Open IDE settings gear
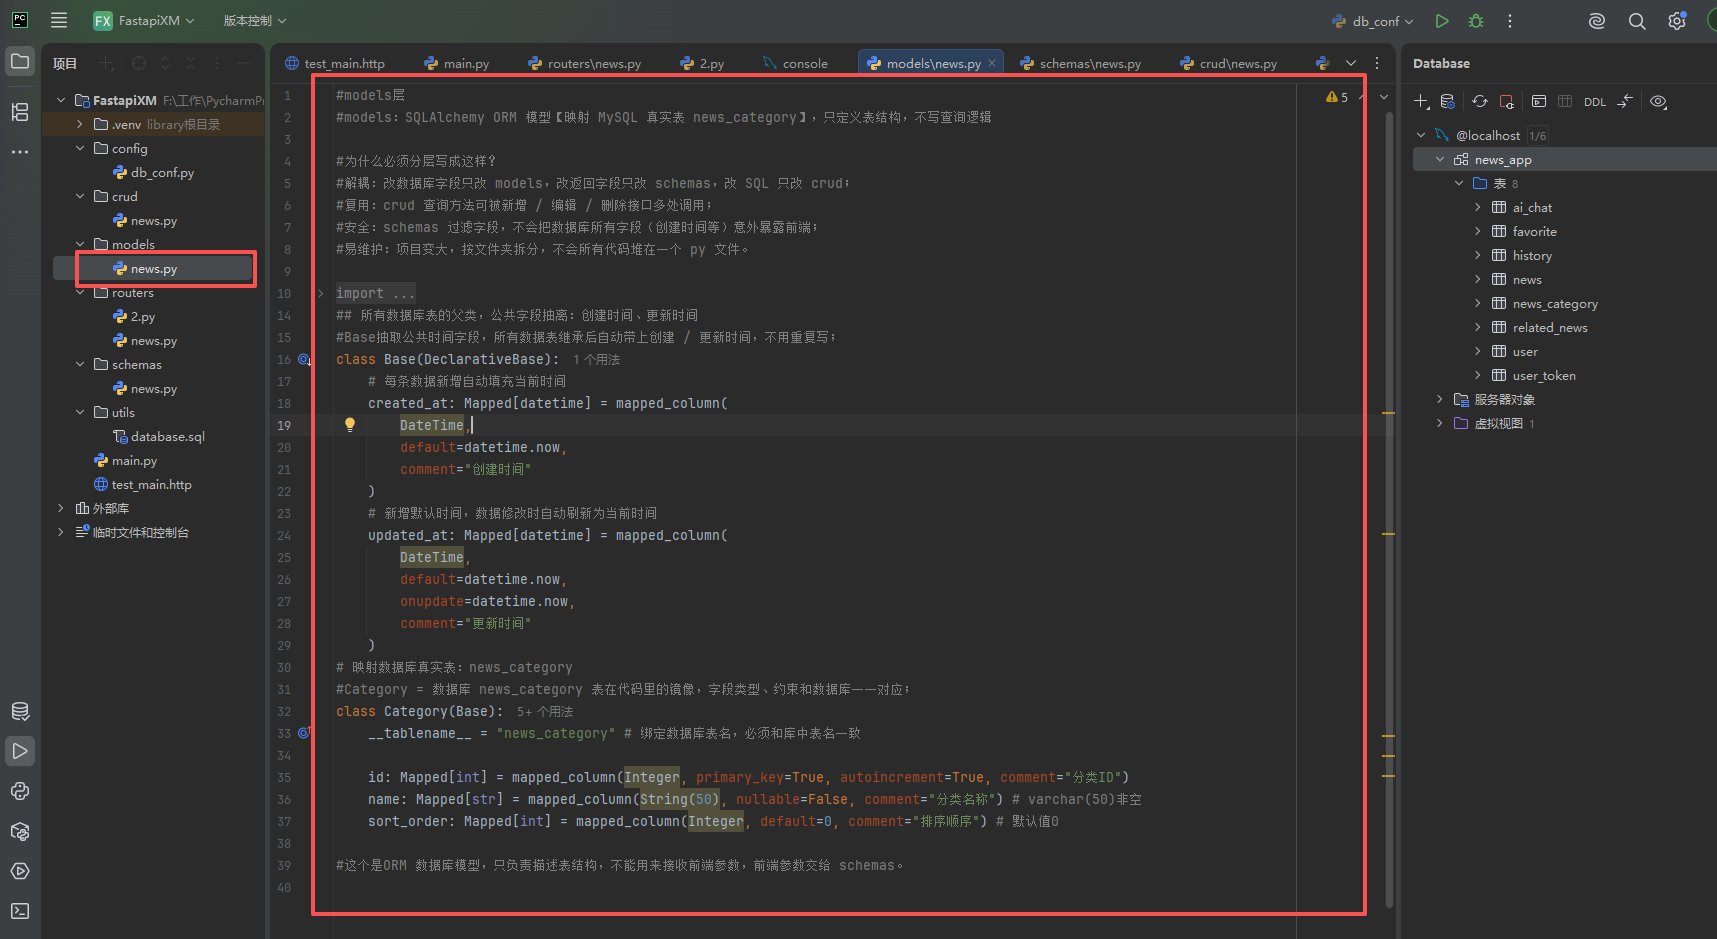1717x939 pixels. point(1677,20)
